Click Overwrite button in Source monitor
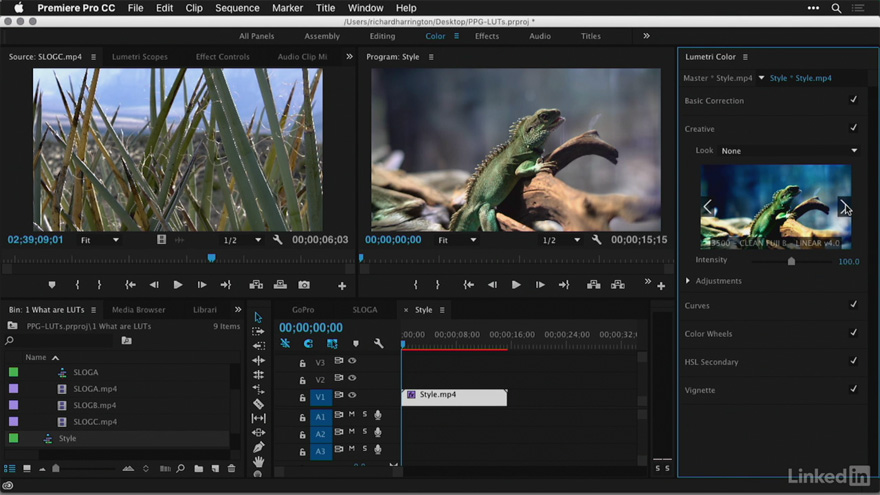Screen dimensions: 880x495 click(280, 285)
